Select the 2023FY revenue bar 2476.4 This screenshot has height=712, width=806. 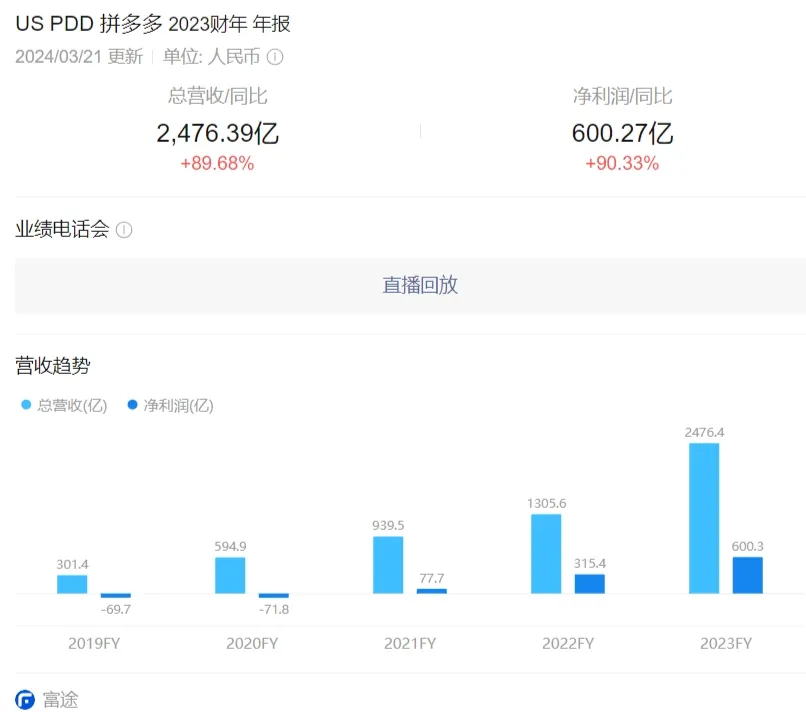point(704,518)
